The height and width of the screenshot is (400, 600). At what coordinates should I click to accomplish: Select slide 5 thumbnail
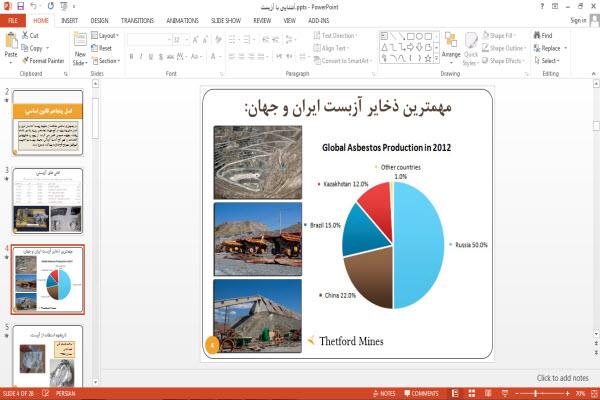(x=48, y=356)
